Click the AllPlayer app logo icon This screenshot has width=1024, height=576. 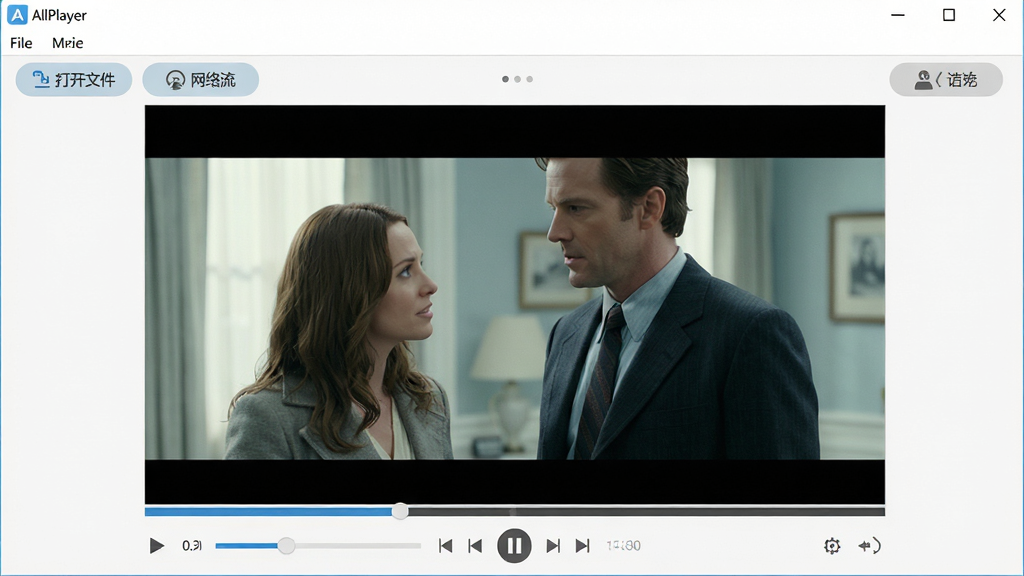pyautogui.click(x=17, y=15)
